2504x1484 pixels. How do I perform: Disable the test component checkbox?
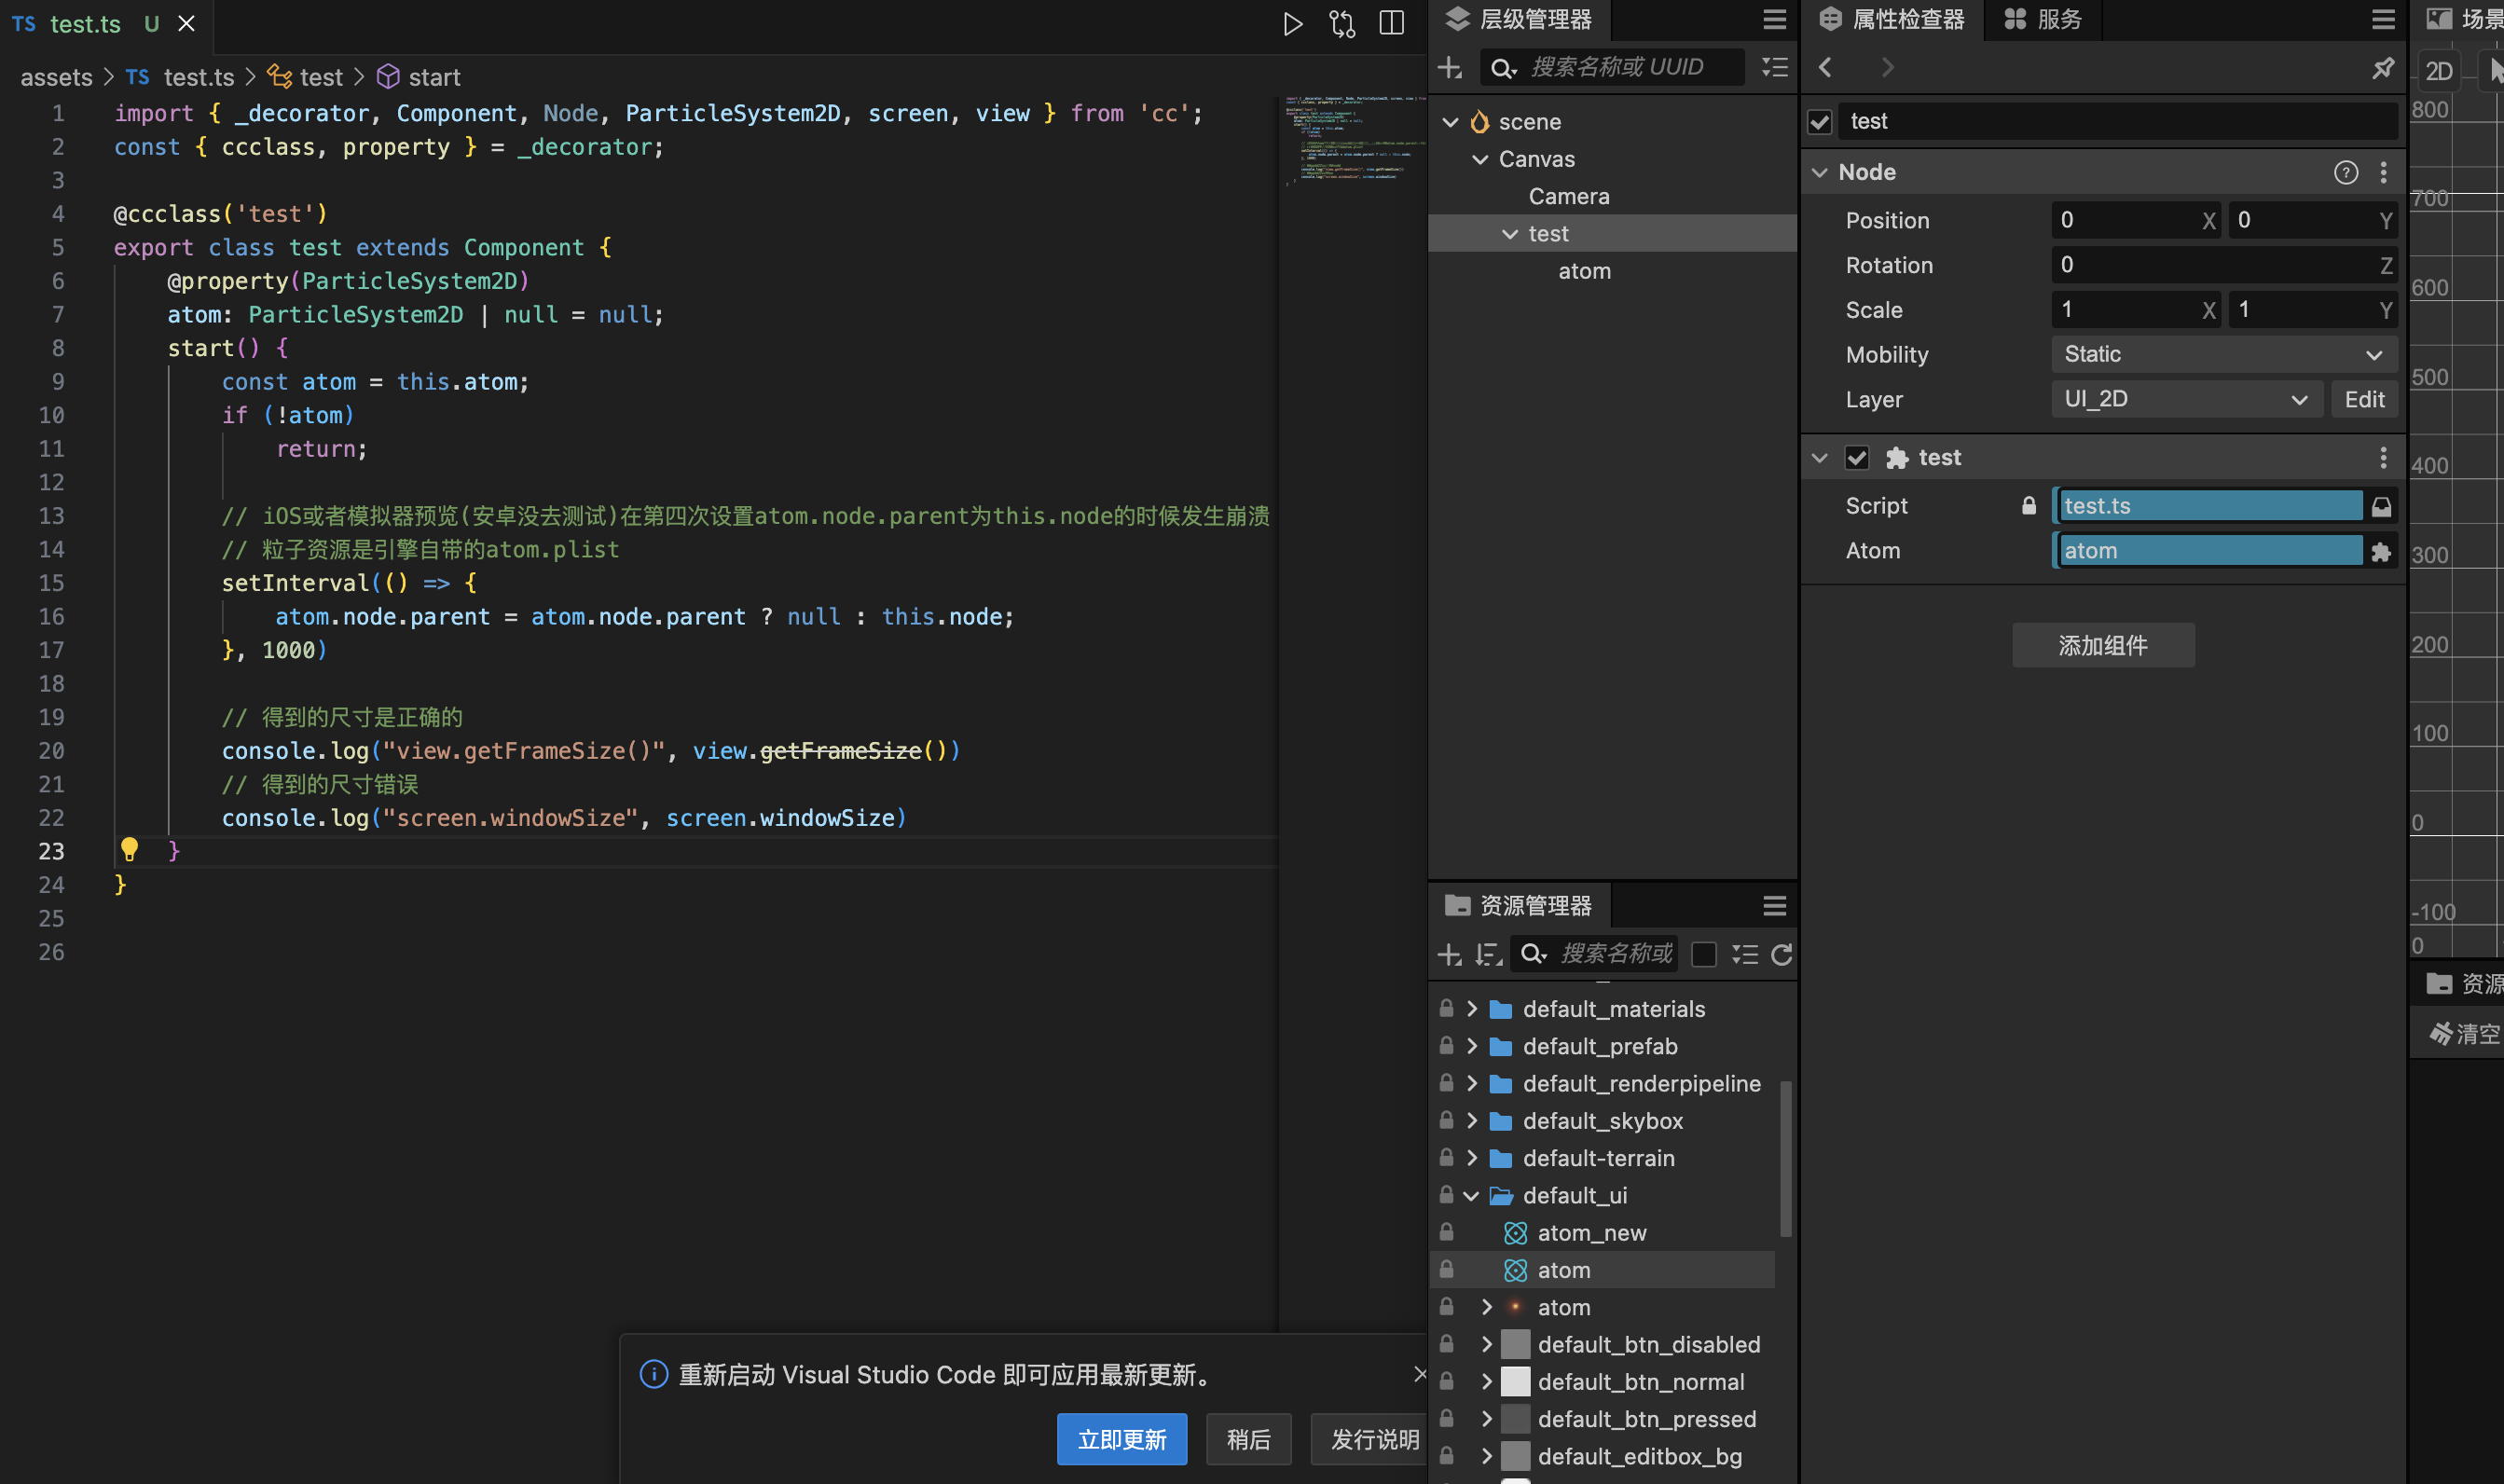1857,458
